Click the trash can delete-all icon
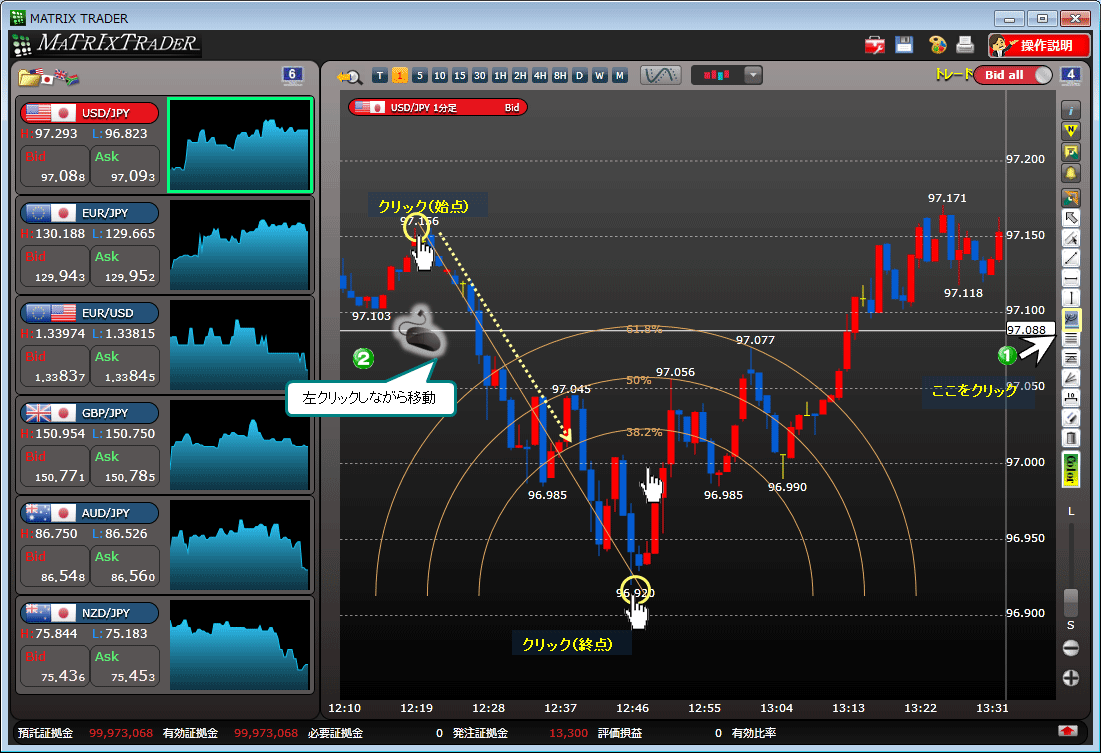The image size is (1101, 753). coord(1070,439)
